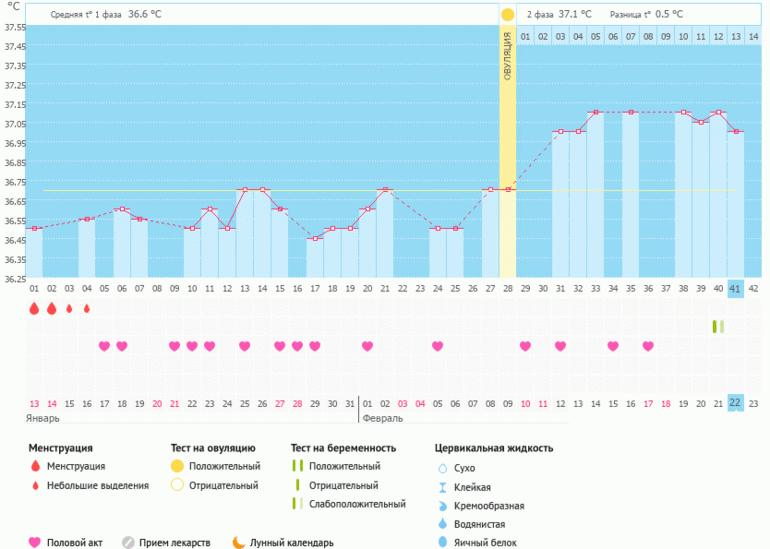Click the Клейкая cervical fluid icon
770x549 pixels.
443,486
